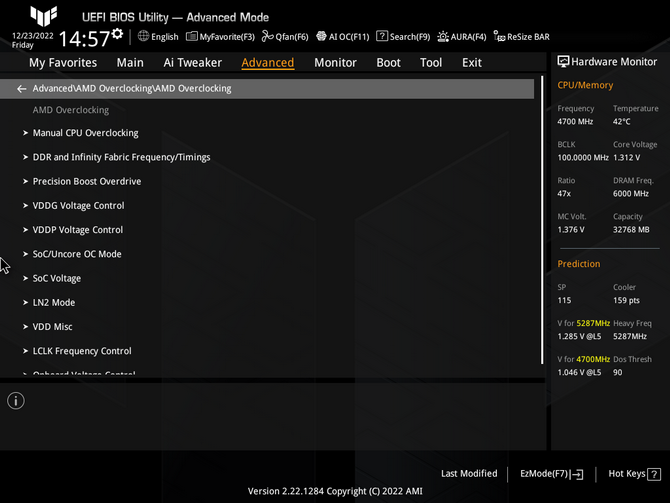Screen dimensions: 670x503
Task: Click the SP 115 value
Action: point(564,300)
